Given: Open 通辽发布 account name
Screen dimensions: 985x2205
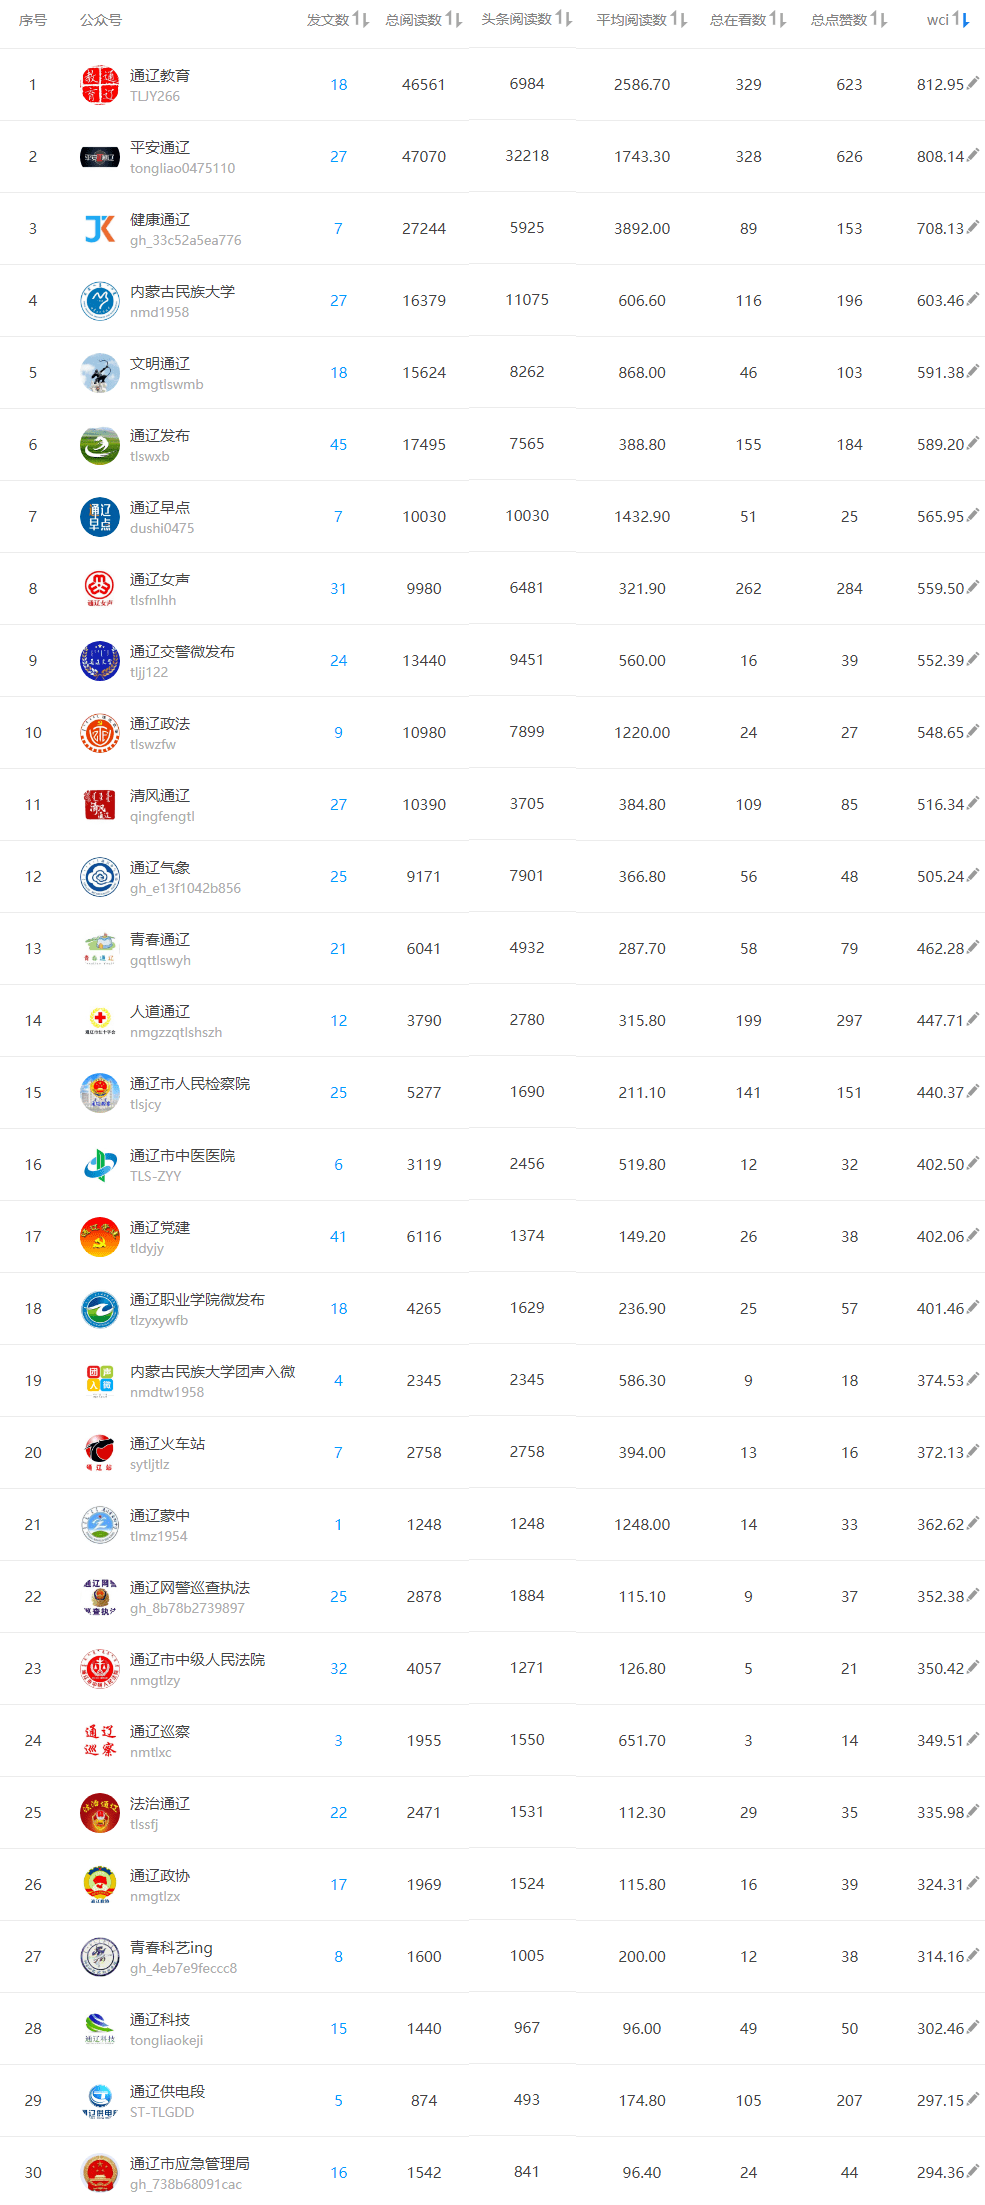Looking at the screenshot, I should pos(160,435).
